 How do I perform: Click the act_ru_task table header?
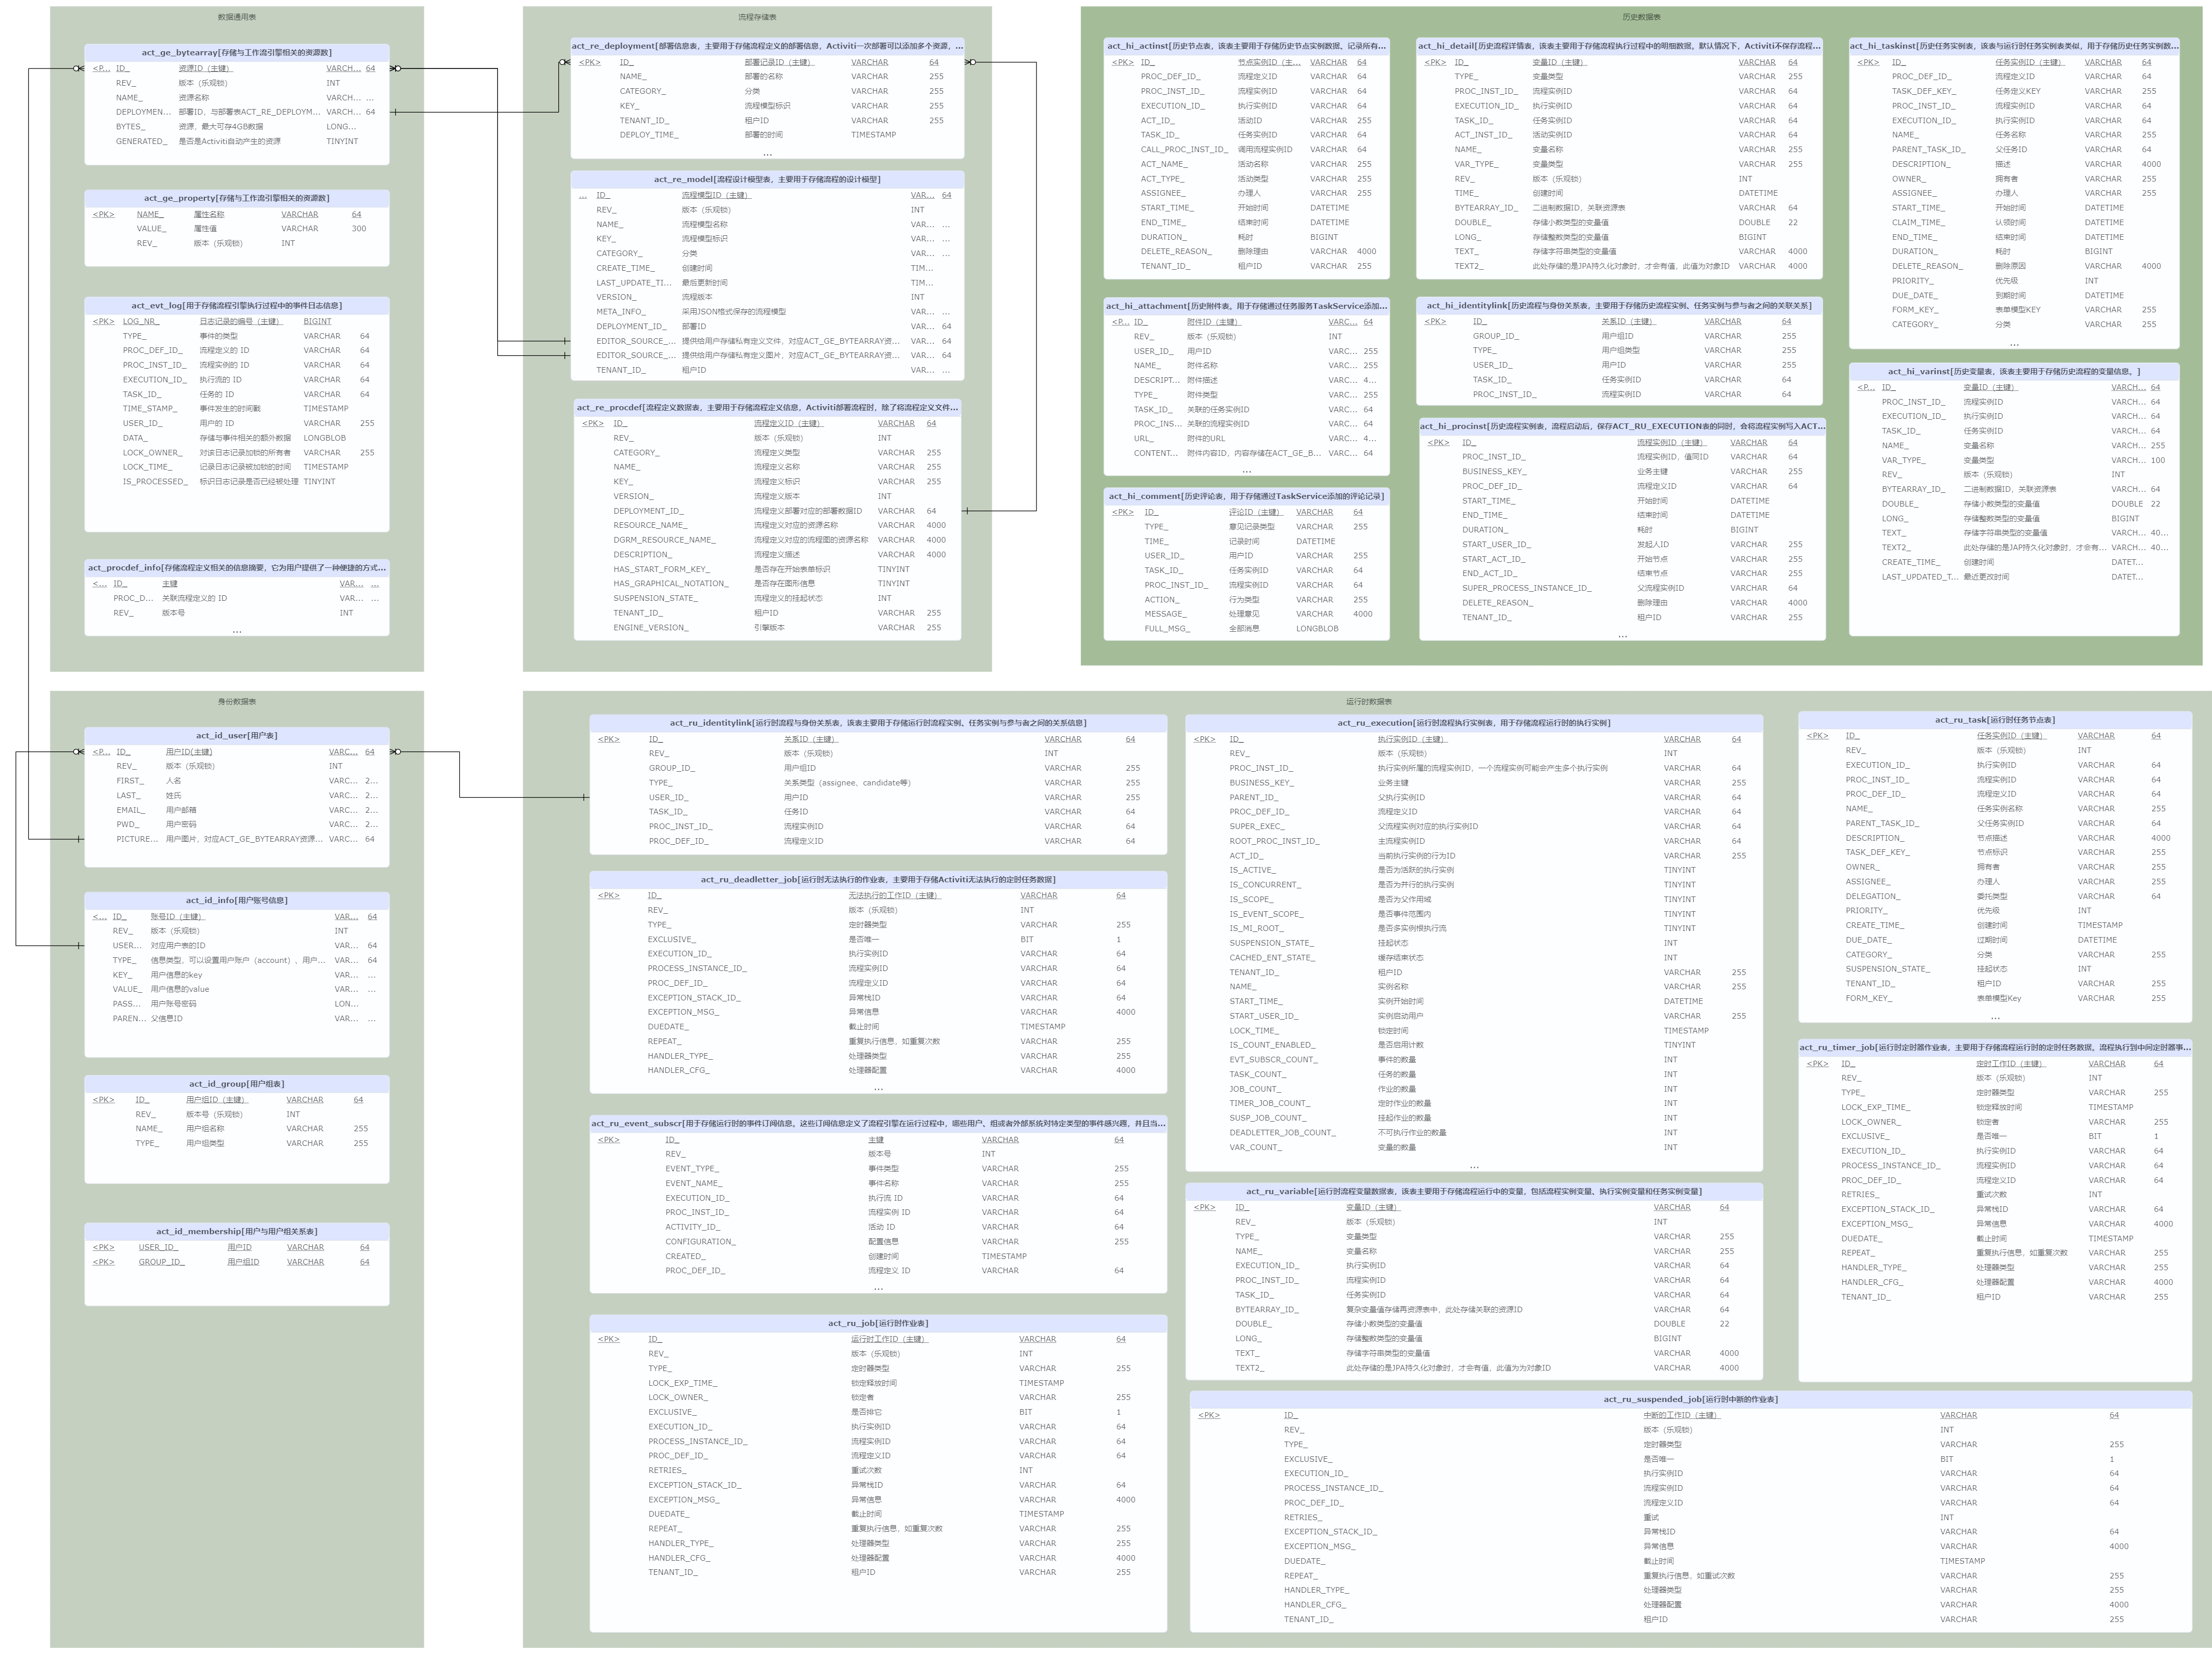click(1994, 720)
